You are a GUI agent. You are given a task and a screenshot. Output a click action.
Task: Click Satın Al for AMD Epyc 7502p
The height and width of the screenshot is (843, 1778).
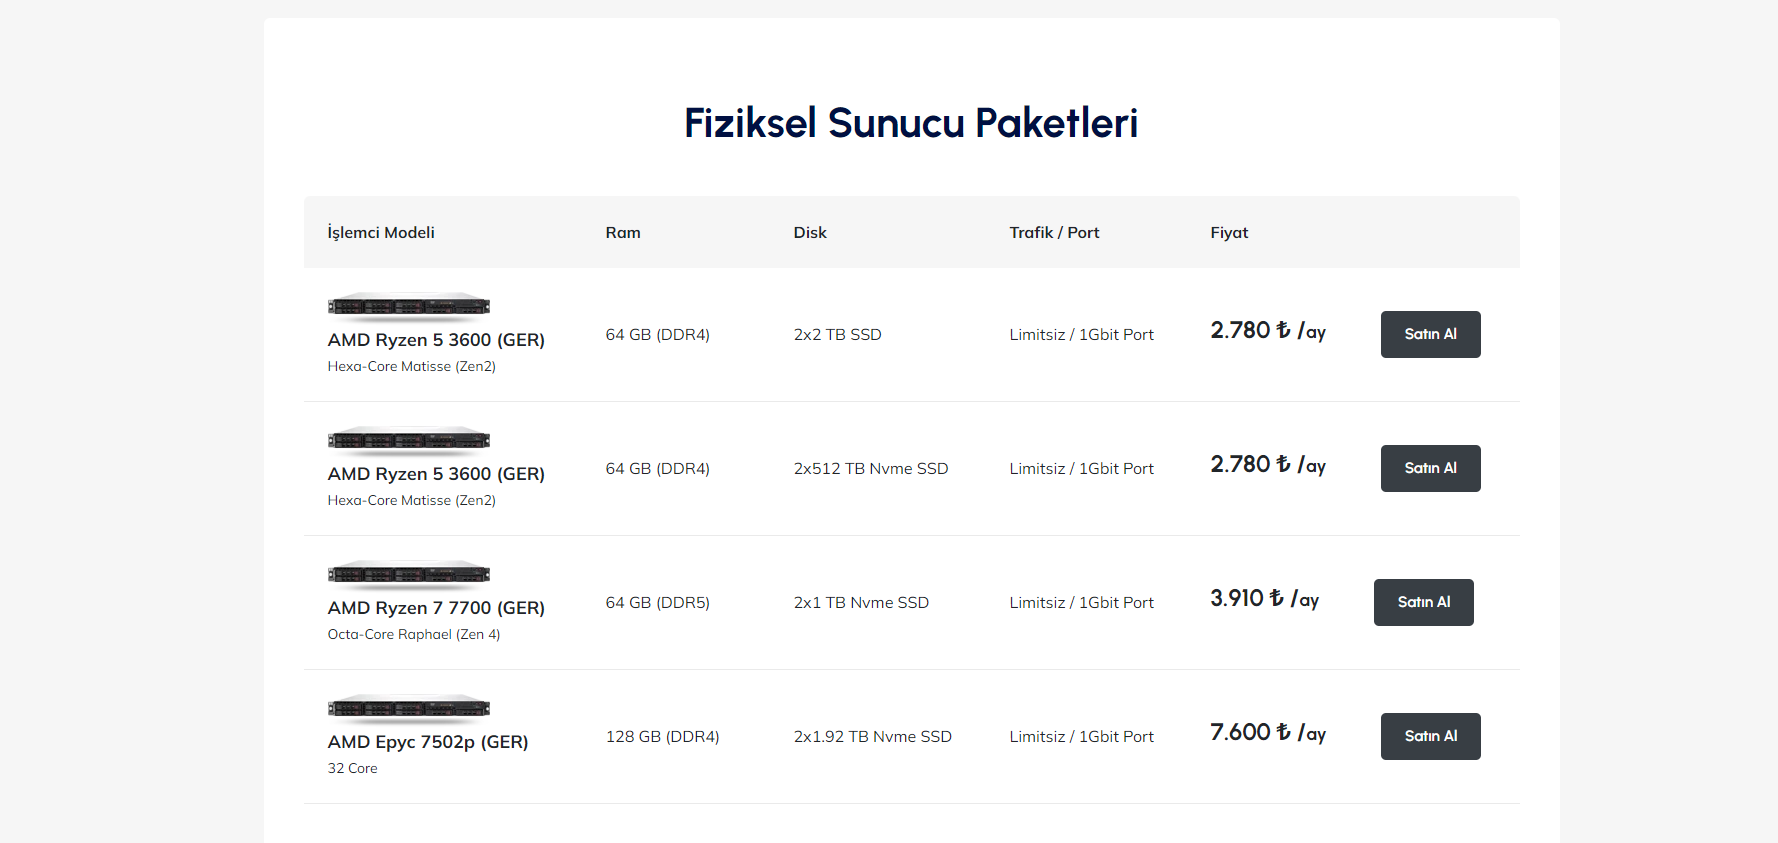click(1430, 736)
